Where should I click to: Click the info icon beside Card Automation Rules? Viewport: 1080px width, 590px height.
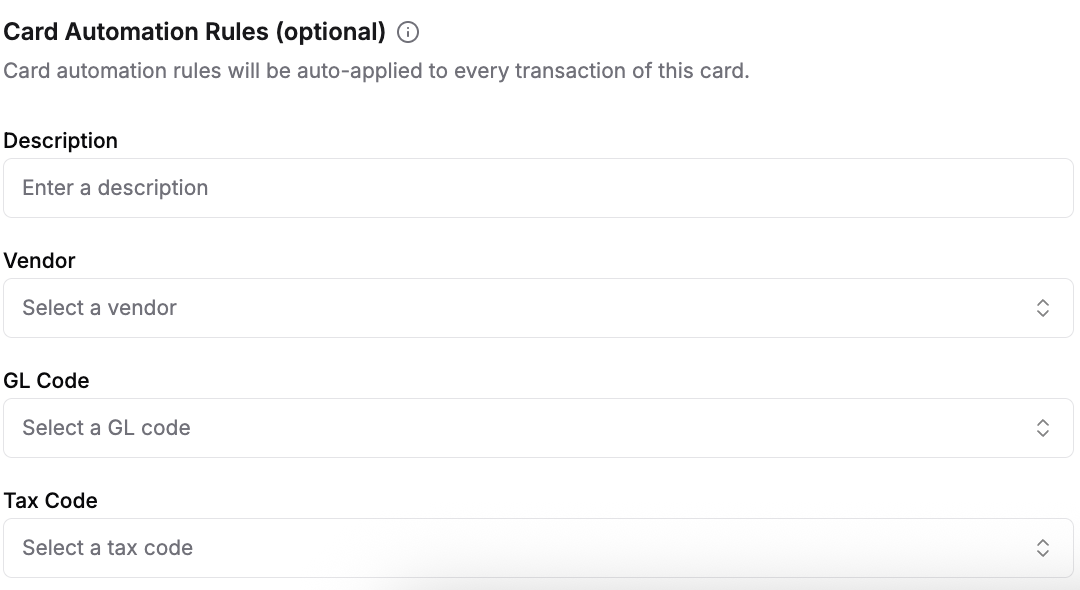408,32
